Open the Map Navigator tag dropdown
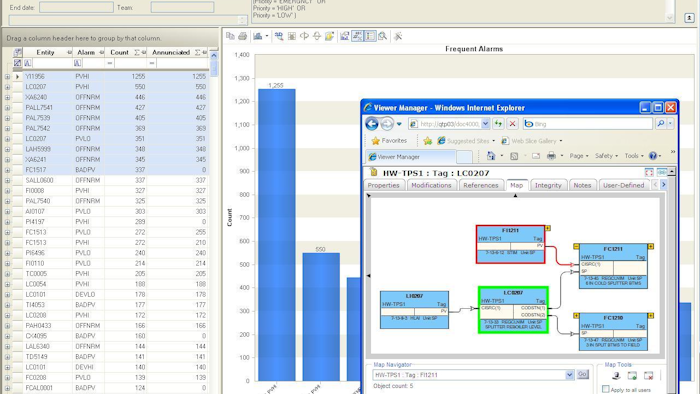The image size is (700, 394). pos(569,375)
